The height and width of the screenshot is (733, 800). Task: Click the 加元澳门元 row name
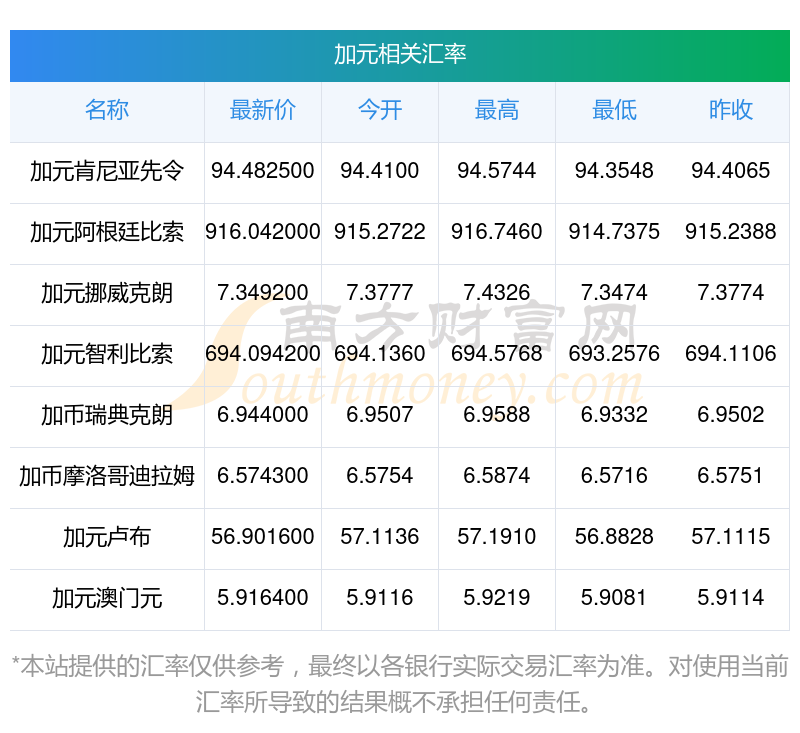click(x=107, y=598)
